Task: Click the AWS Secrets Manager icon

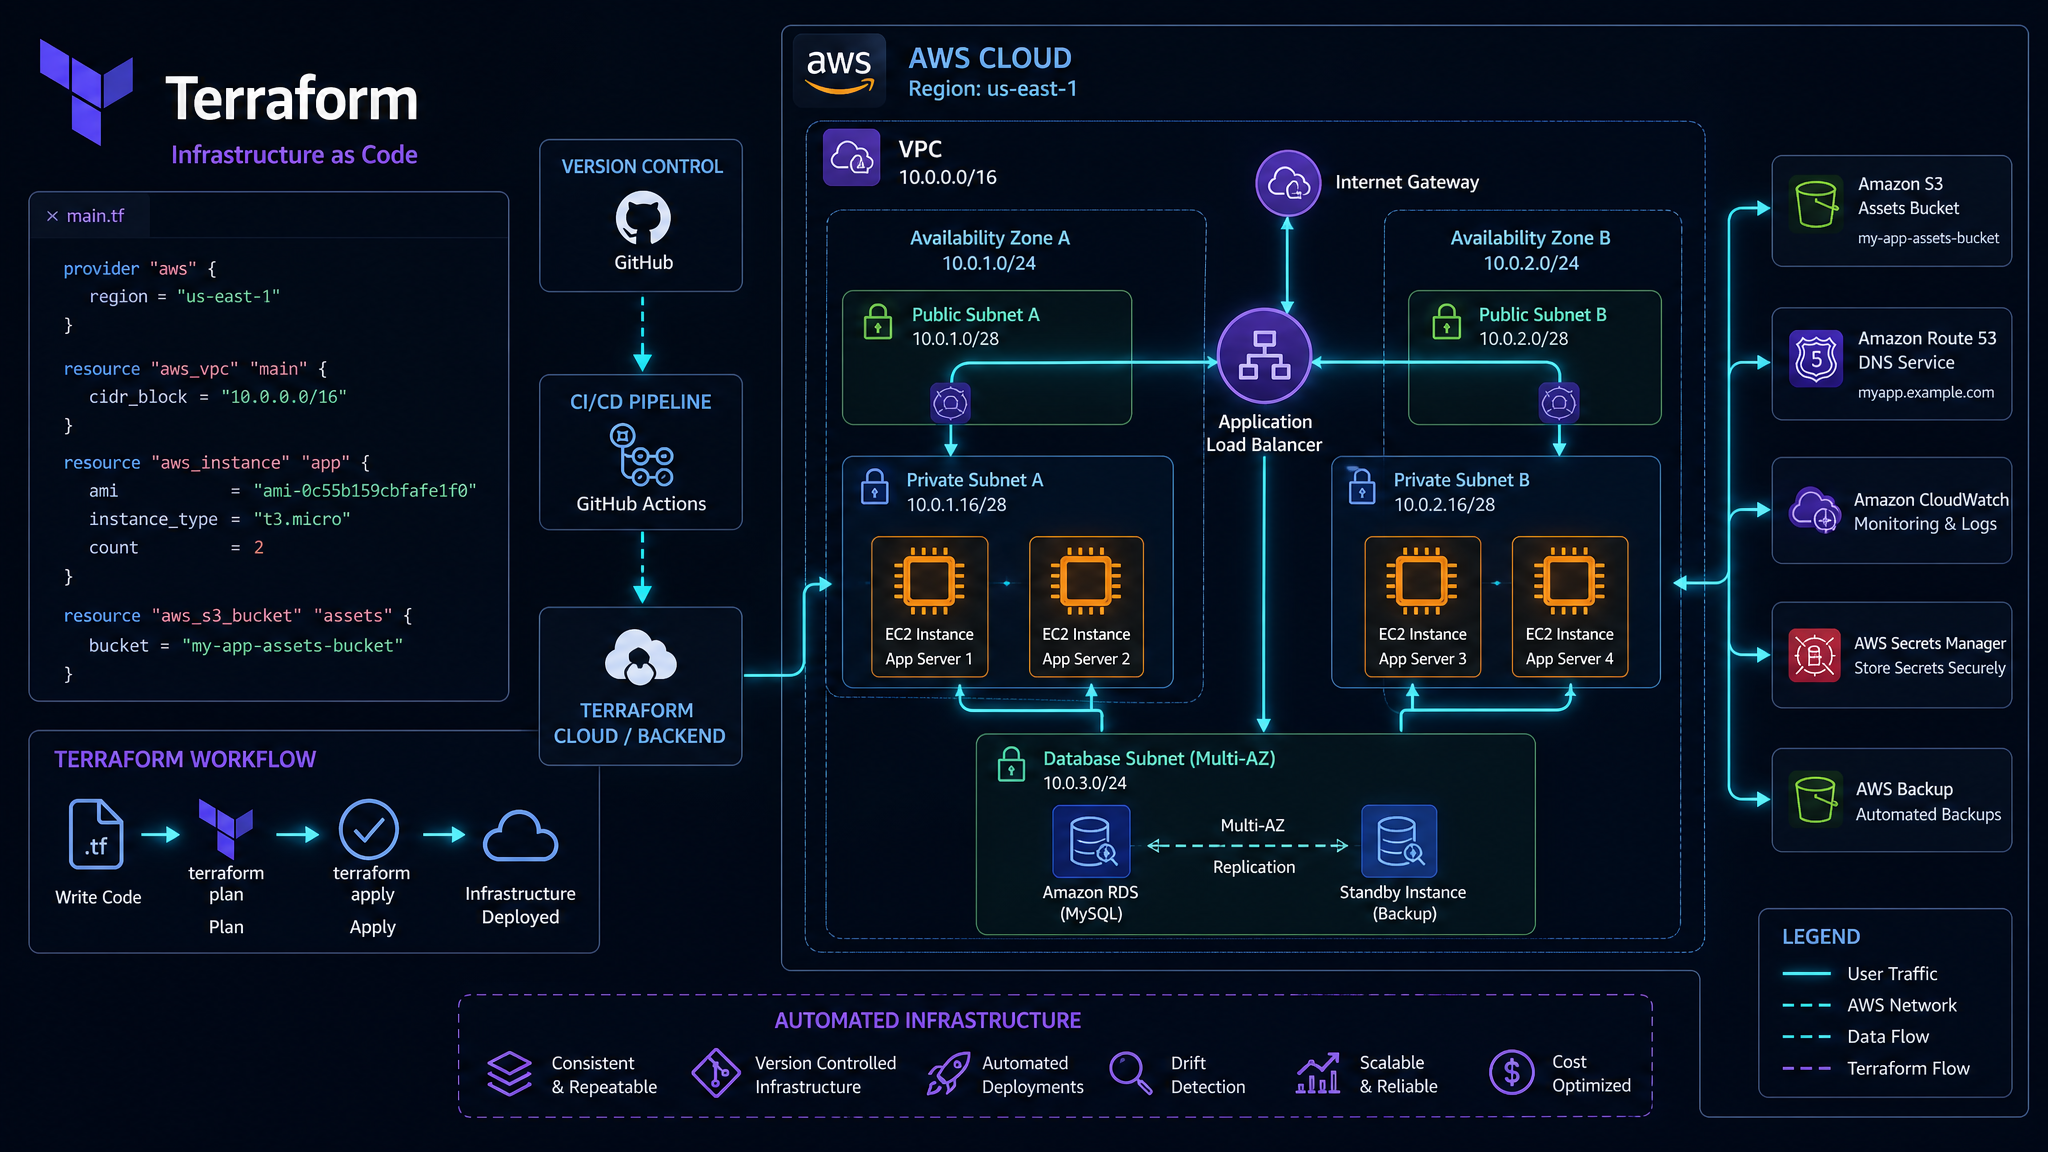Action: coord(1814,655)
